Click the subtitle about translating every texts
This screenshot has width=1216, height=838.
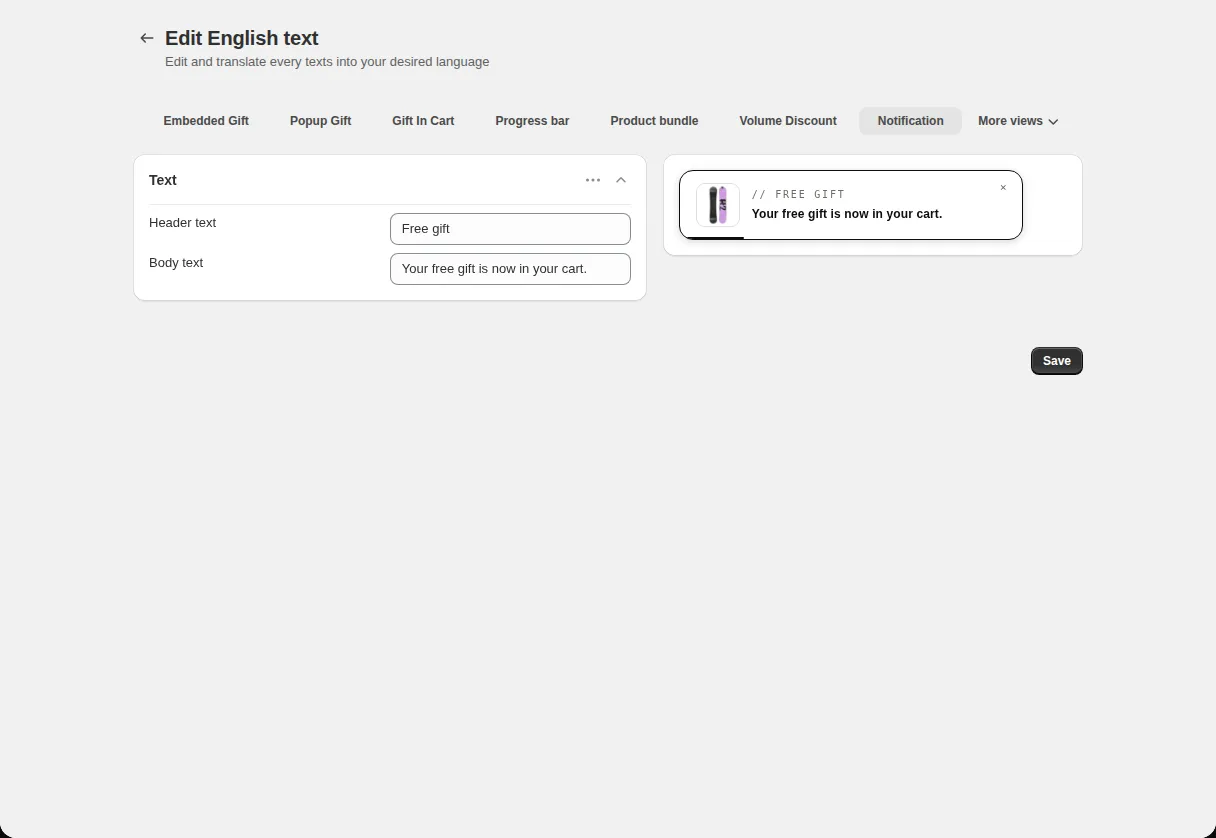pyautogui.click(x=327, y=62)
